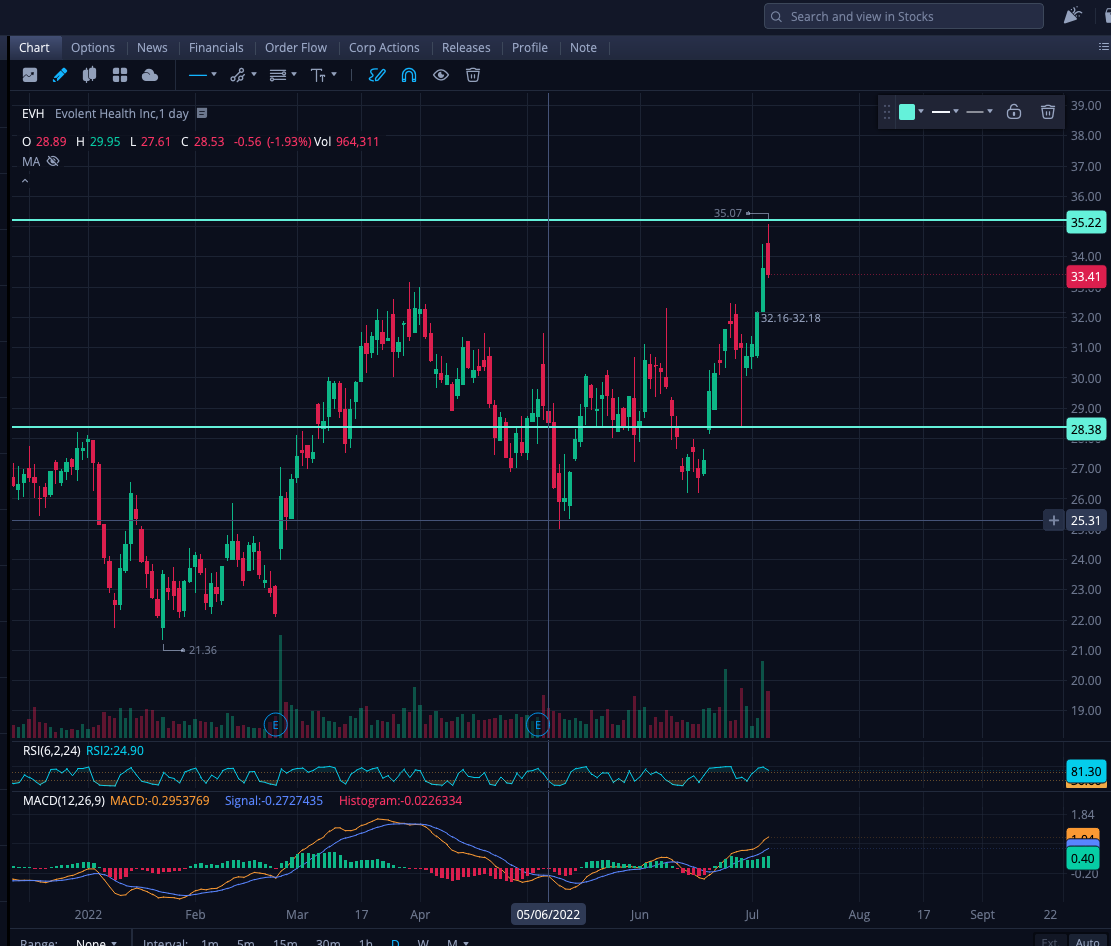Open line style dropdown
This screenshot has height=946, width=1111.
coord(979,112)
